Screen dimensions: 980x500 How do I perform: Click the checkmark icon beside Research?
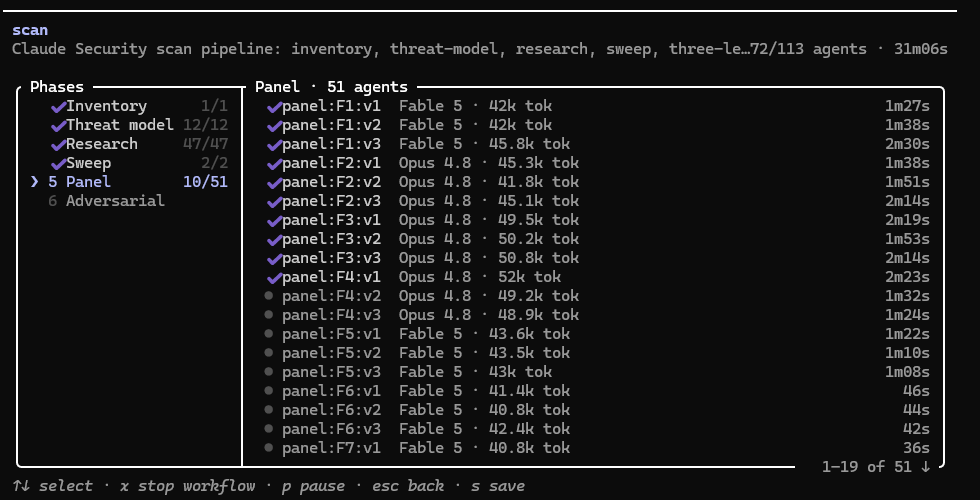pos(58,145)
